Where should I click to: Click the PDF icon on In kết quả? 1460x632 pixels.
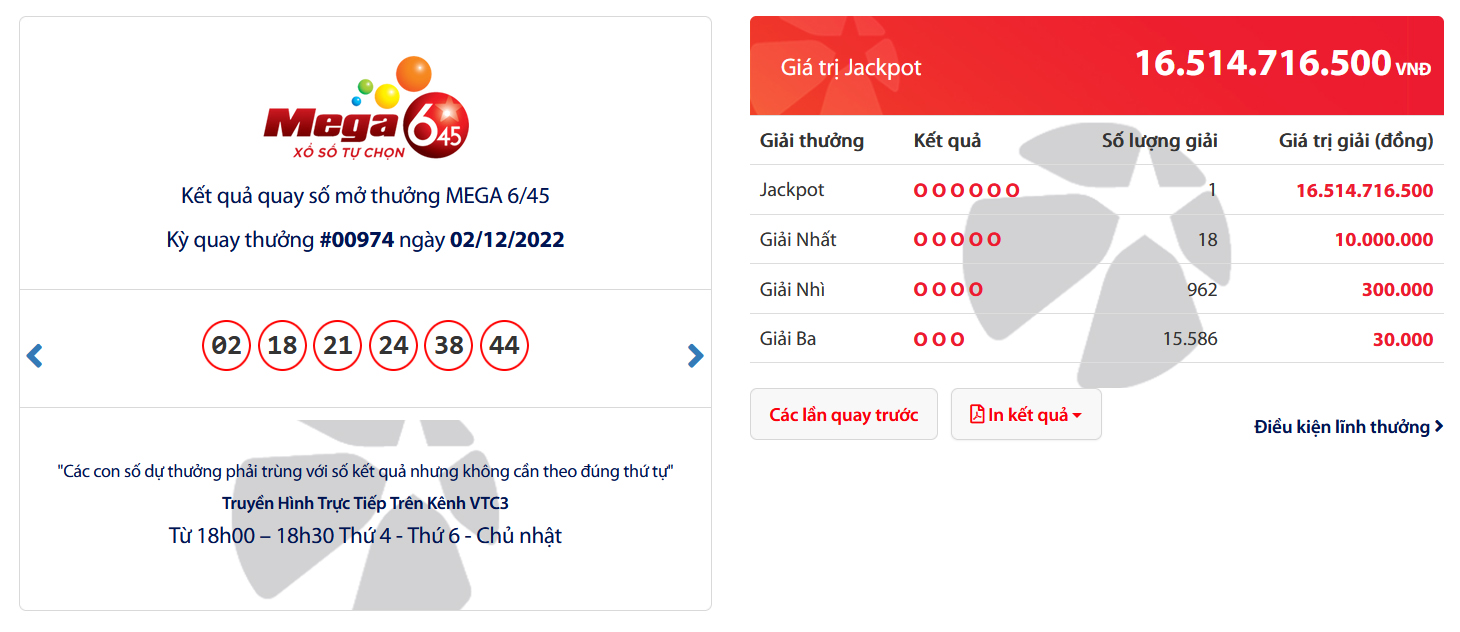tap(977, 414)
